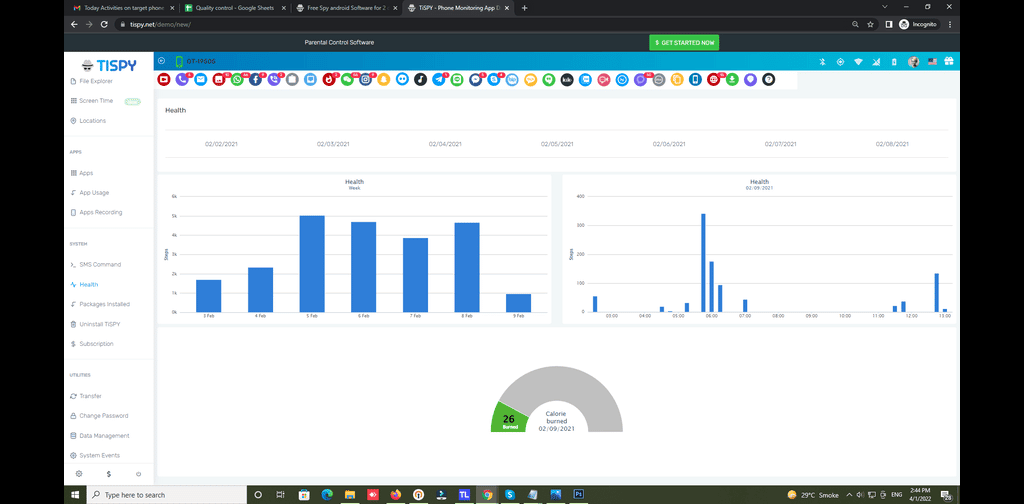Open the user avatar profile menu

(914, 61)
